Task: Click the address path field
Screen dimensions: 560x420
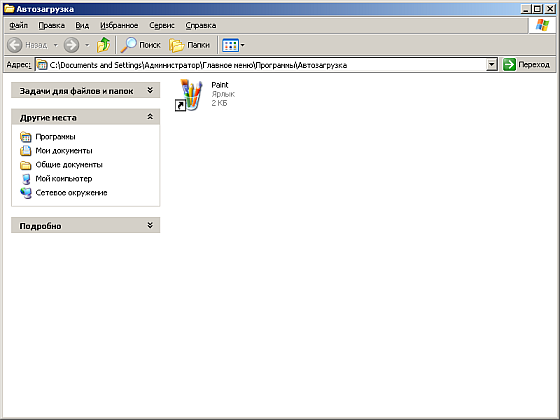Action: 266,65
